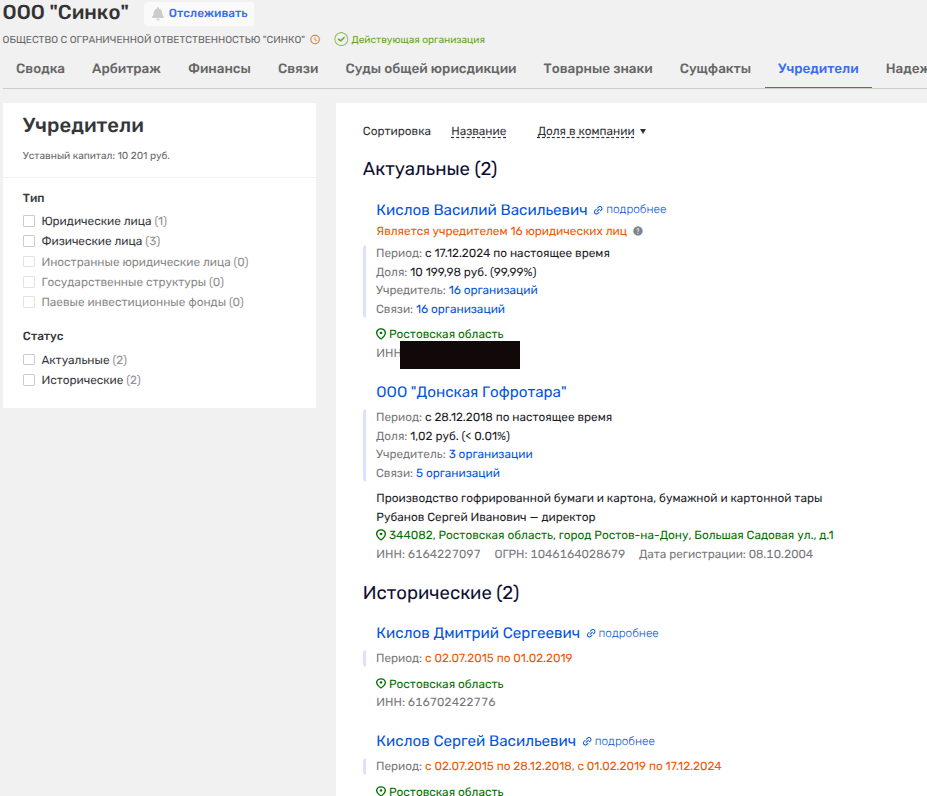Click the link icon next to Кислов Василий Васильевич

click(x=598, y=210)
